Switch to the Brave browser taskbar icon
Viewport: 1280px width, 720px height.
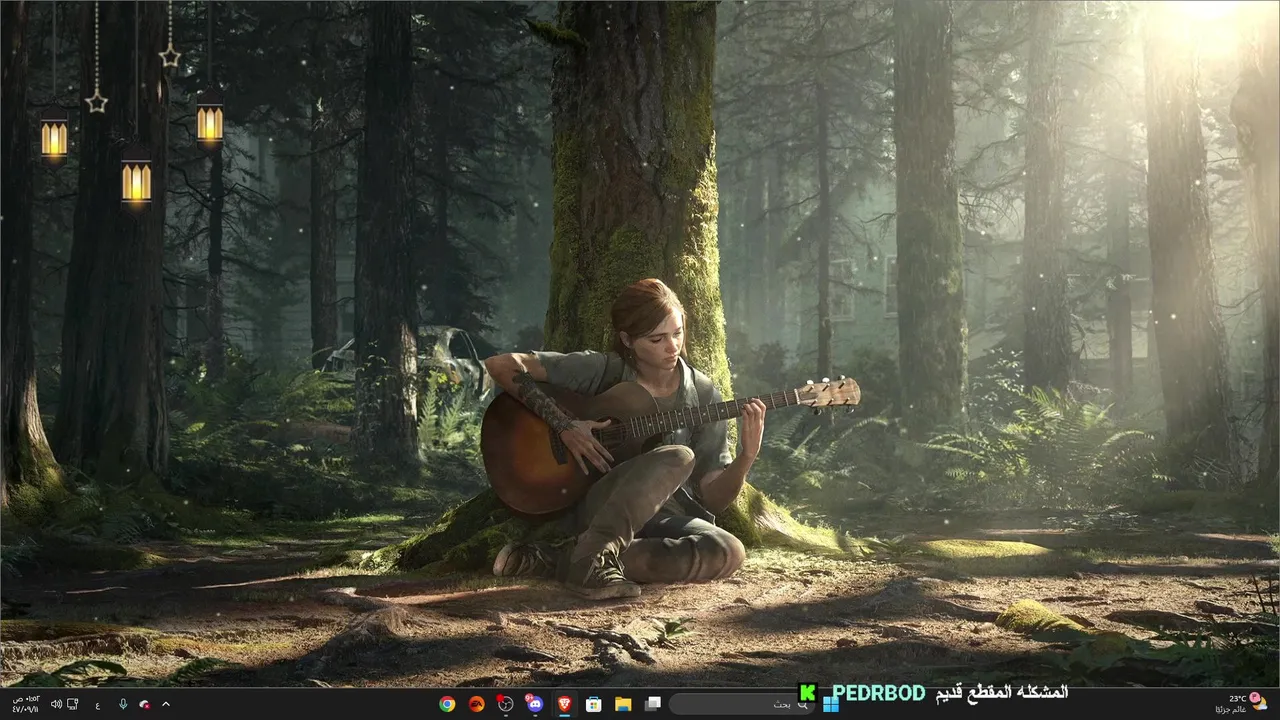[x=564, y=704]
